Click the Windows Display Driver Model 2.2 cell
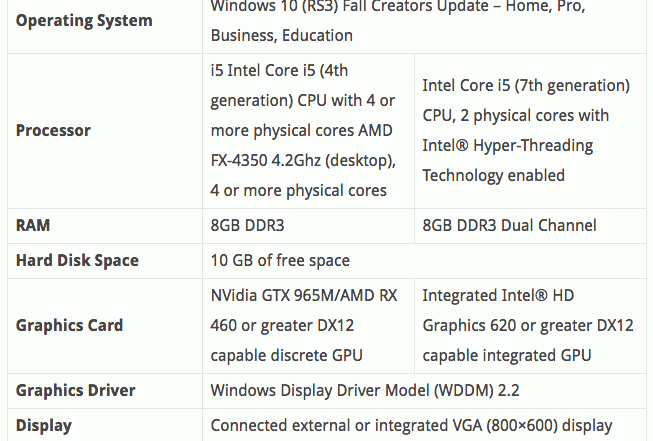 (x=424, y=390)
